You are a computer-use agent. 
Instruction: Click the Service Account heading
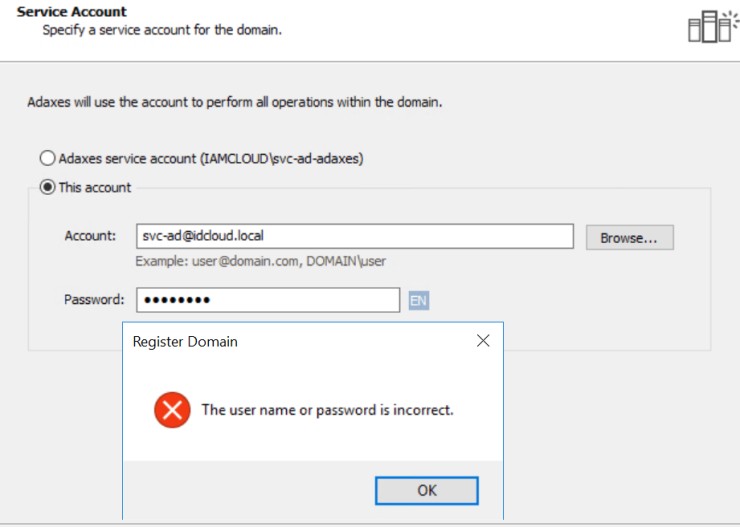pyautogui.click(x=72, y=11)
